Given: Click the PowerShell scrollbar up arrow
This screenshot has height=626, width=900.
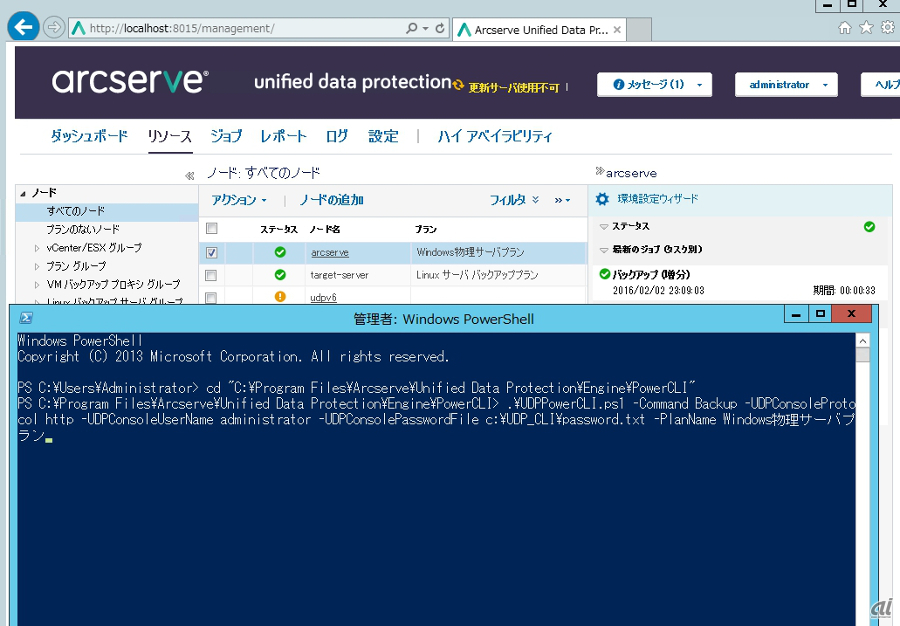Looking at the screenshot, I should click(863, 341).
